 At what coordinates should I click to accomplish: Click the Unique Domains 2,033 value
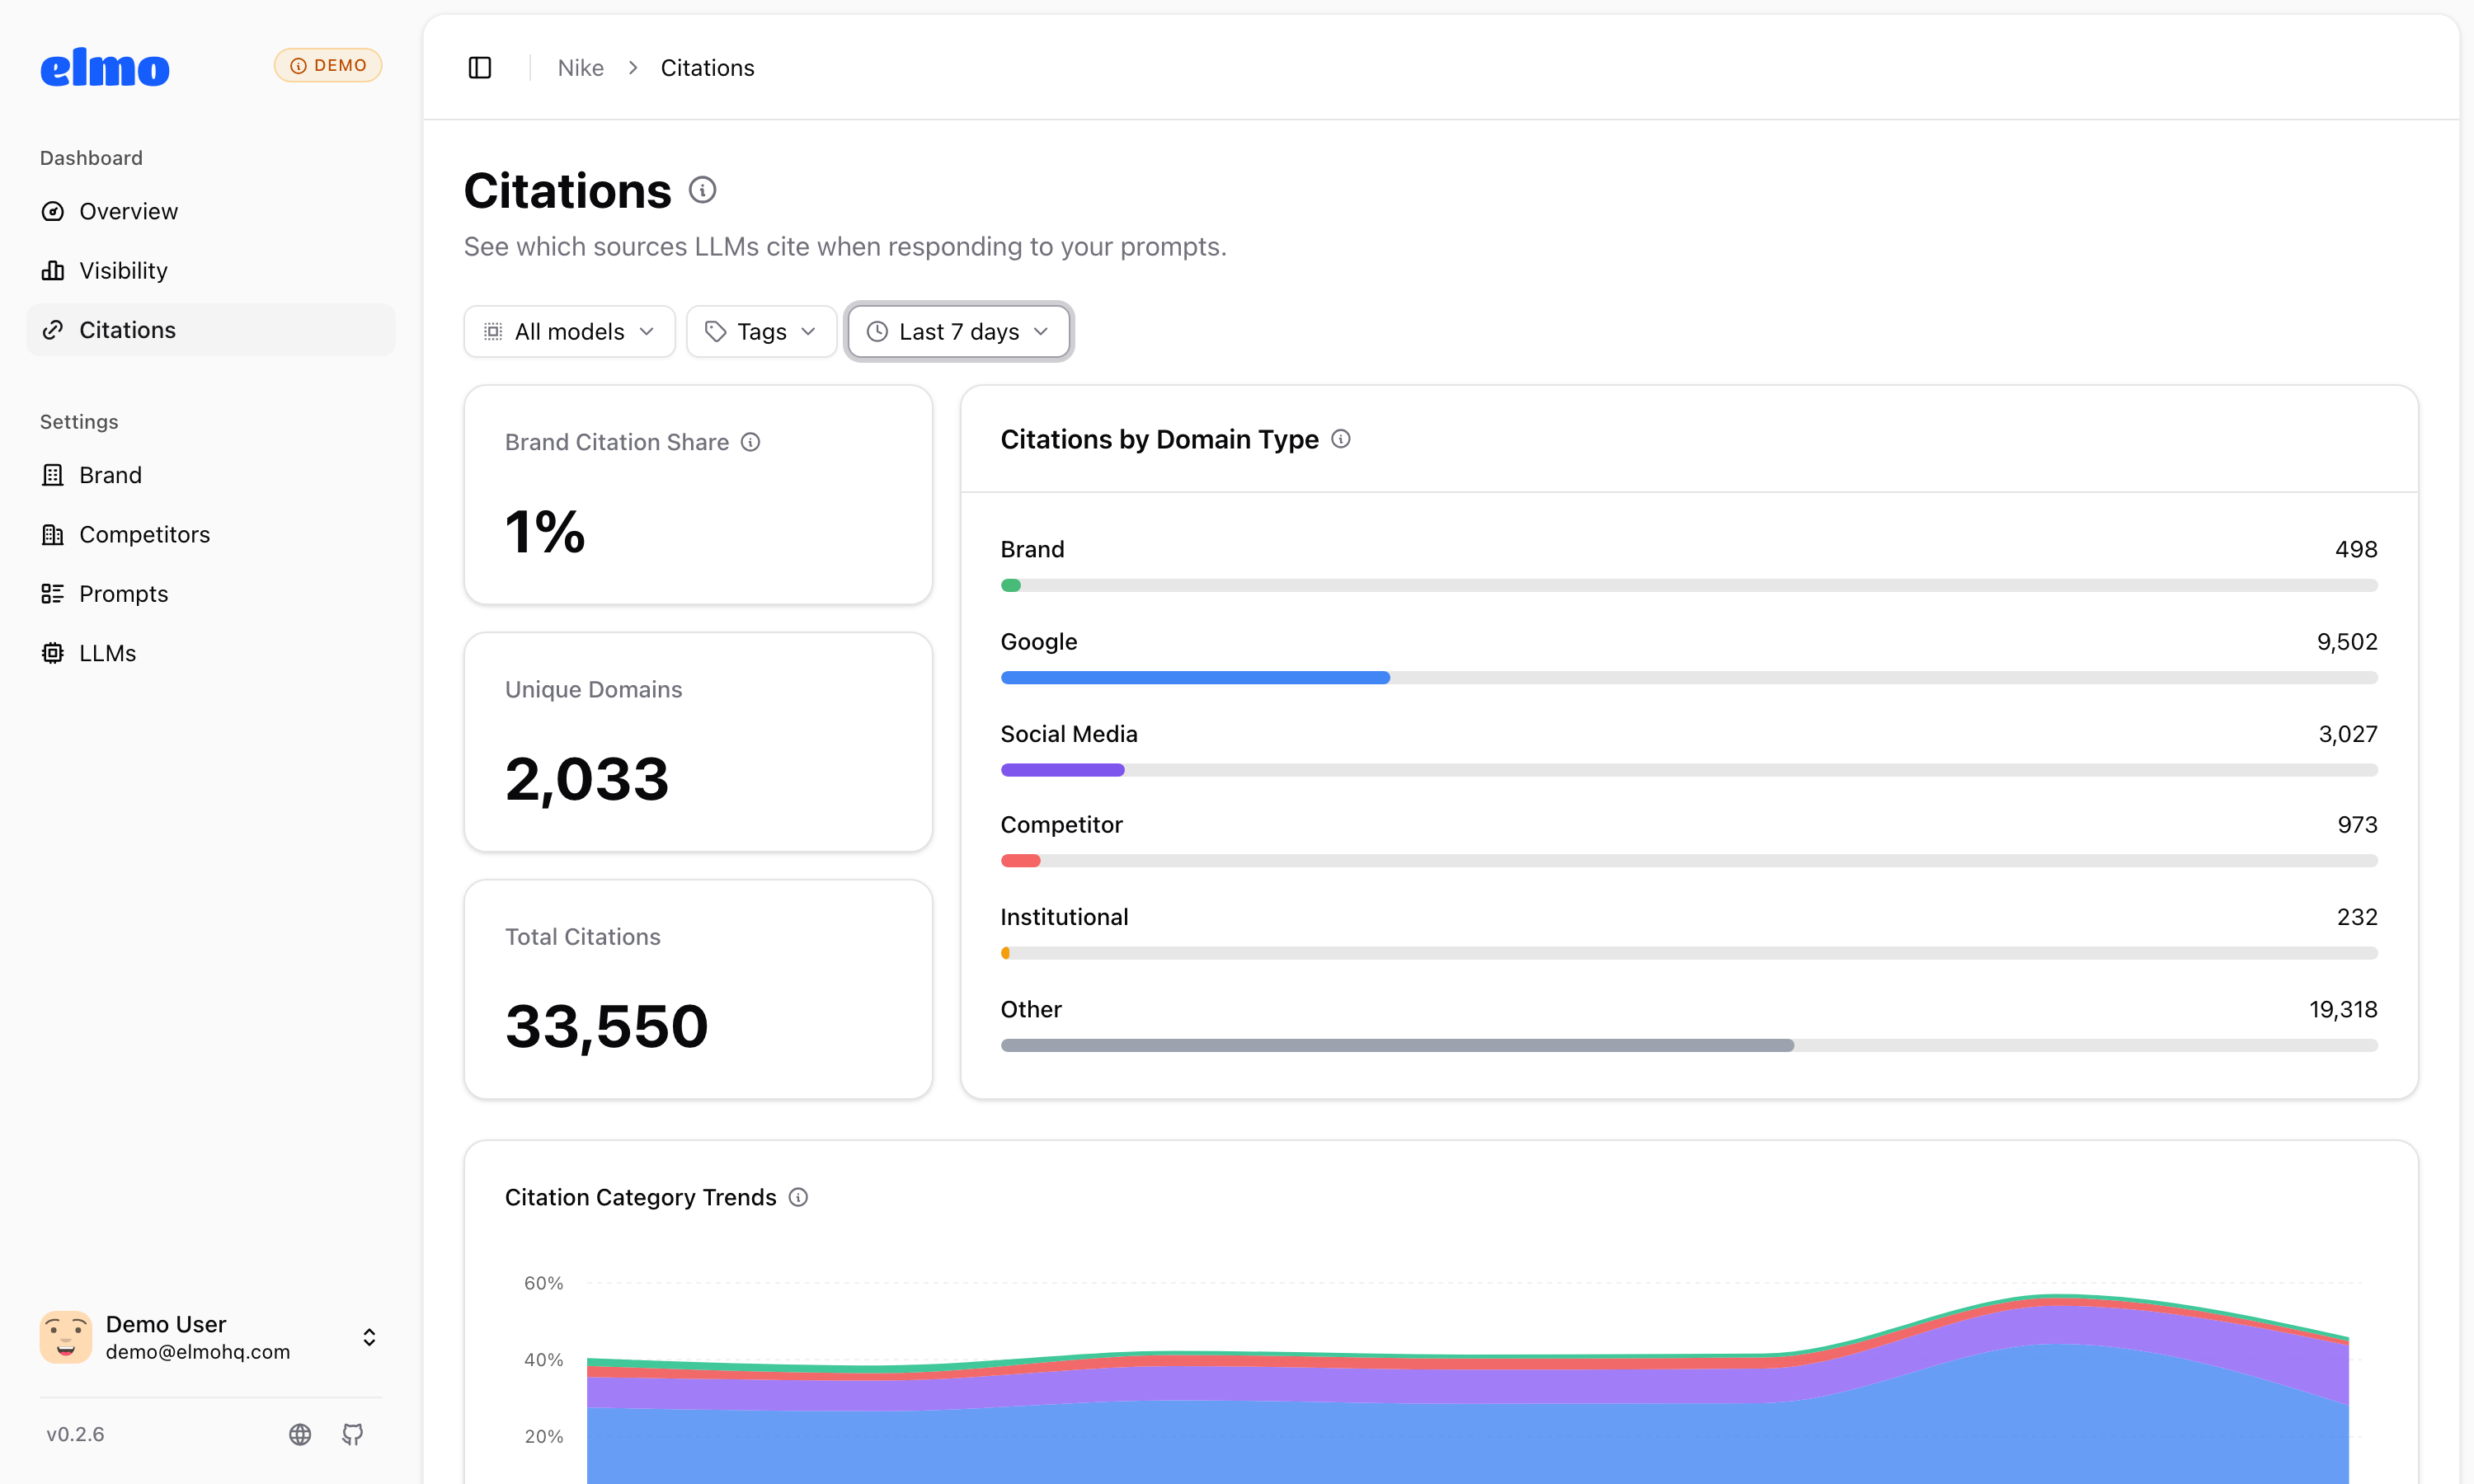point(587,779)
